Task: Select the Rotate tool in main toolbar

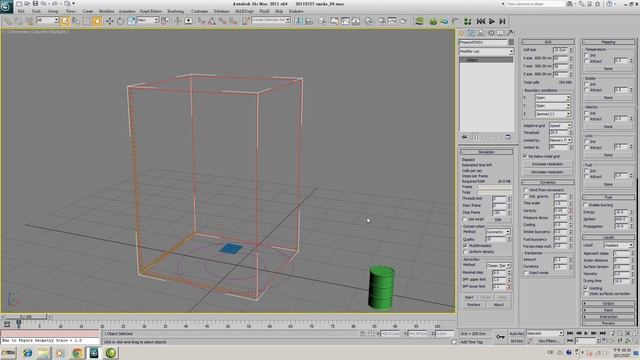Action: (x=120, y=21)
